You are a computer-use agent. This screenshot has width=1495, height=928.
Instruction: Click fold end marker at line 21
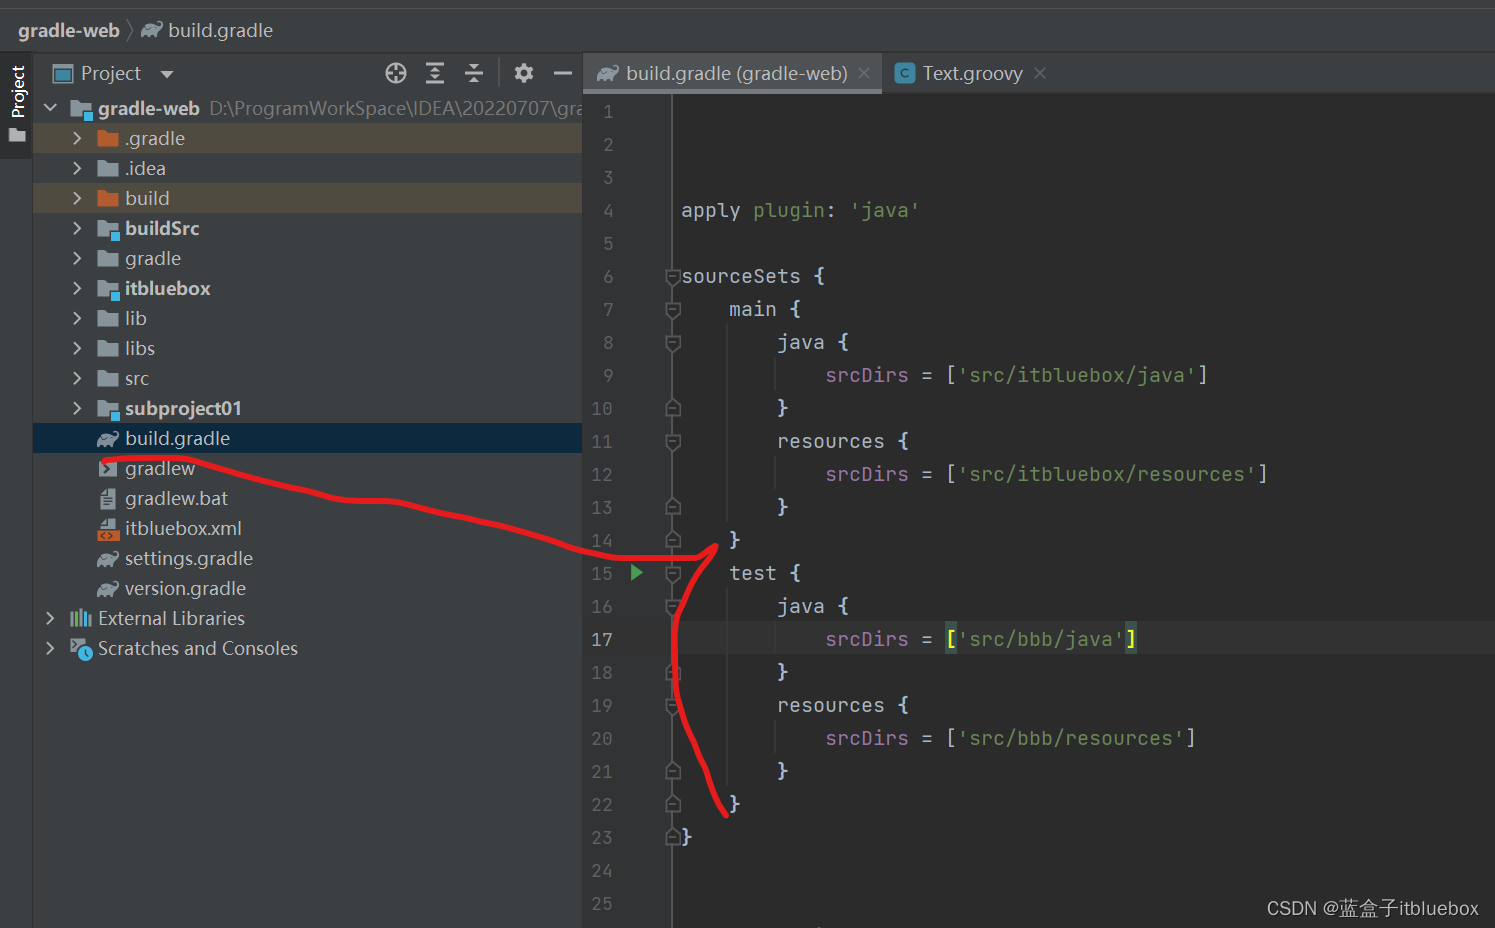673,771
